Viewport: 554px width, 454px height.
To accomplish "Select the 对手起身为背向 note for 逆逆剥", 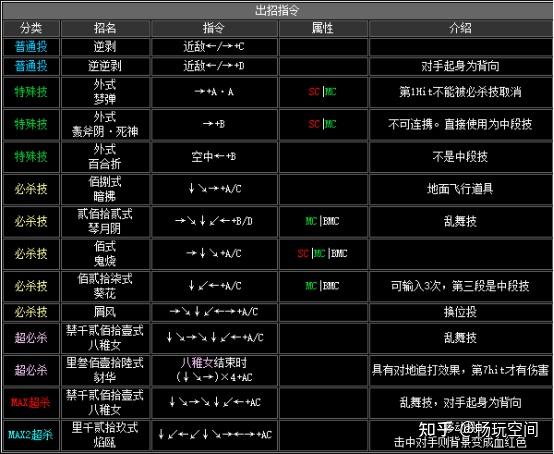I will [x=460, y=66].
